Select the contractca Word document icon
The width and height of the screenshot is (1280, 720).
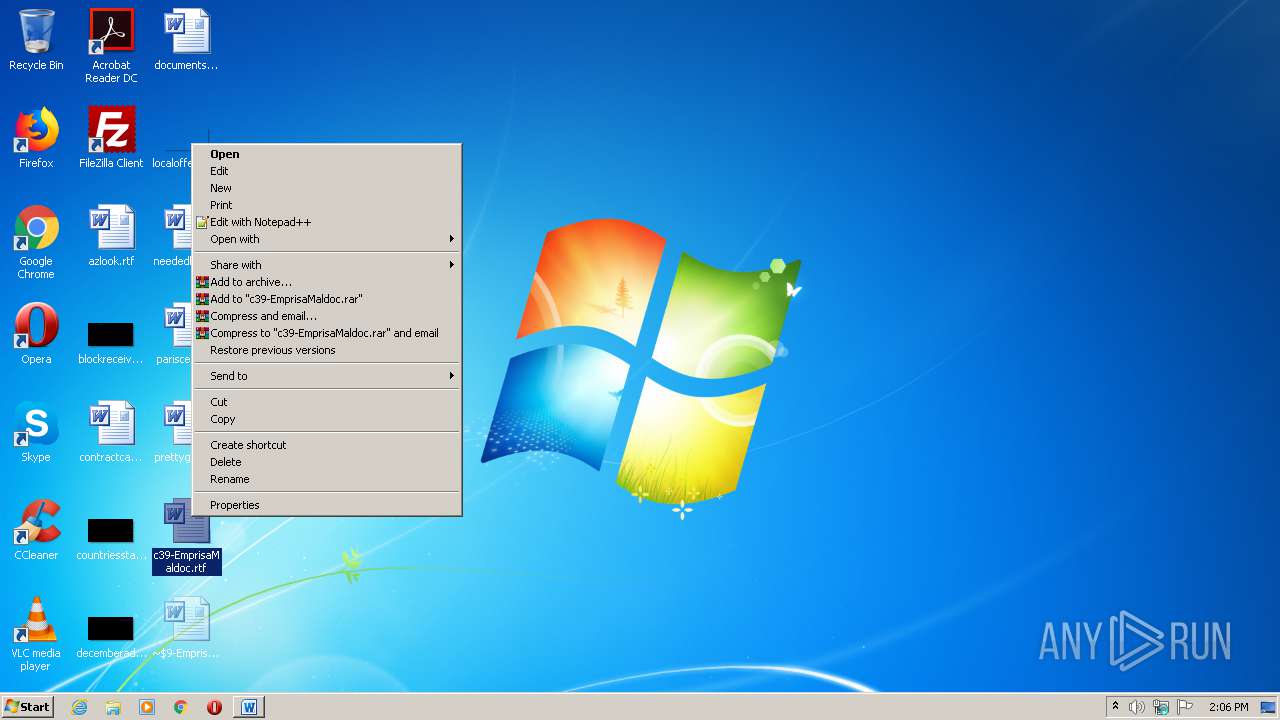coord(111,432)
